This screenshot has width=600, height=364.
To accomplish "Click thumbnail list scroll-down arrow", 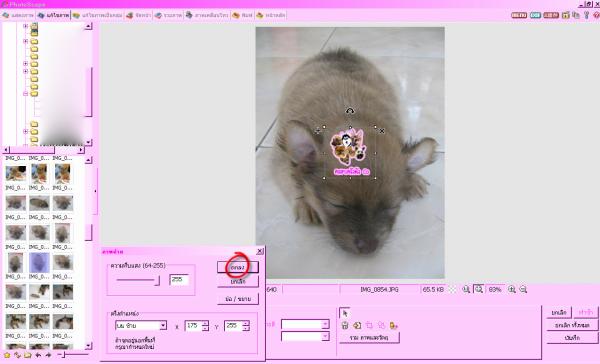I will [x=88, y=346].
